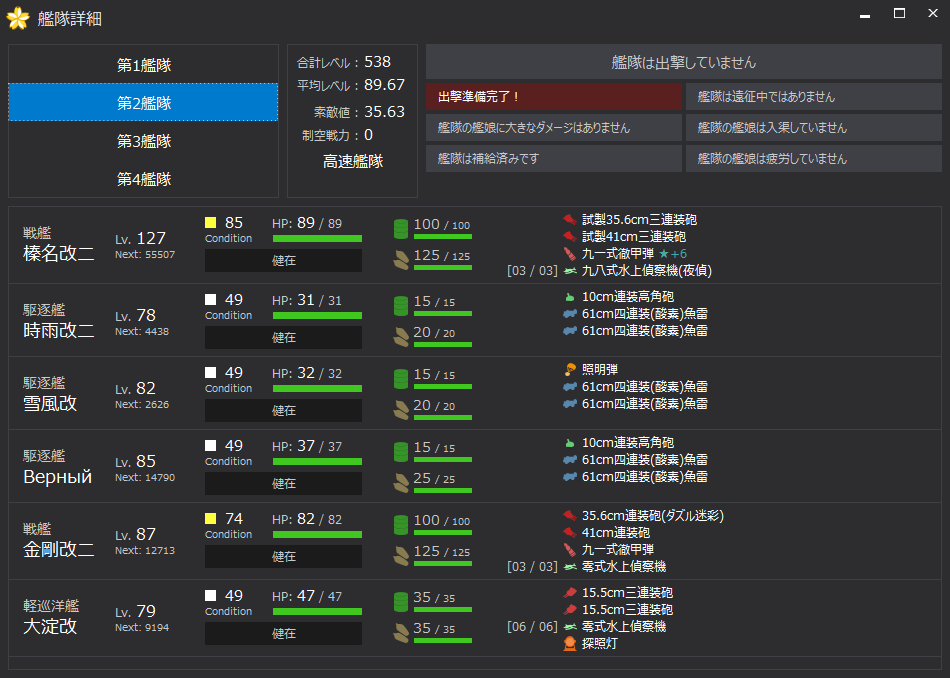Image resolution: width=950 pixels, height=678 pixels.
Task: Click the white condition square for 大淀改
Action: 211,596
